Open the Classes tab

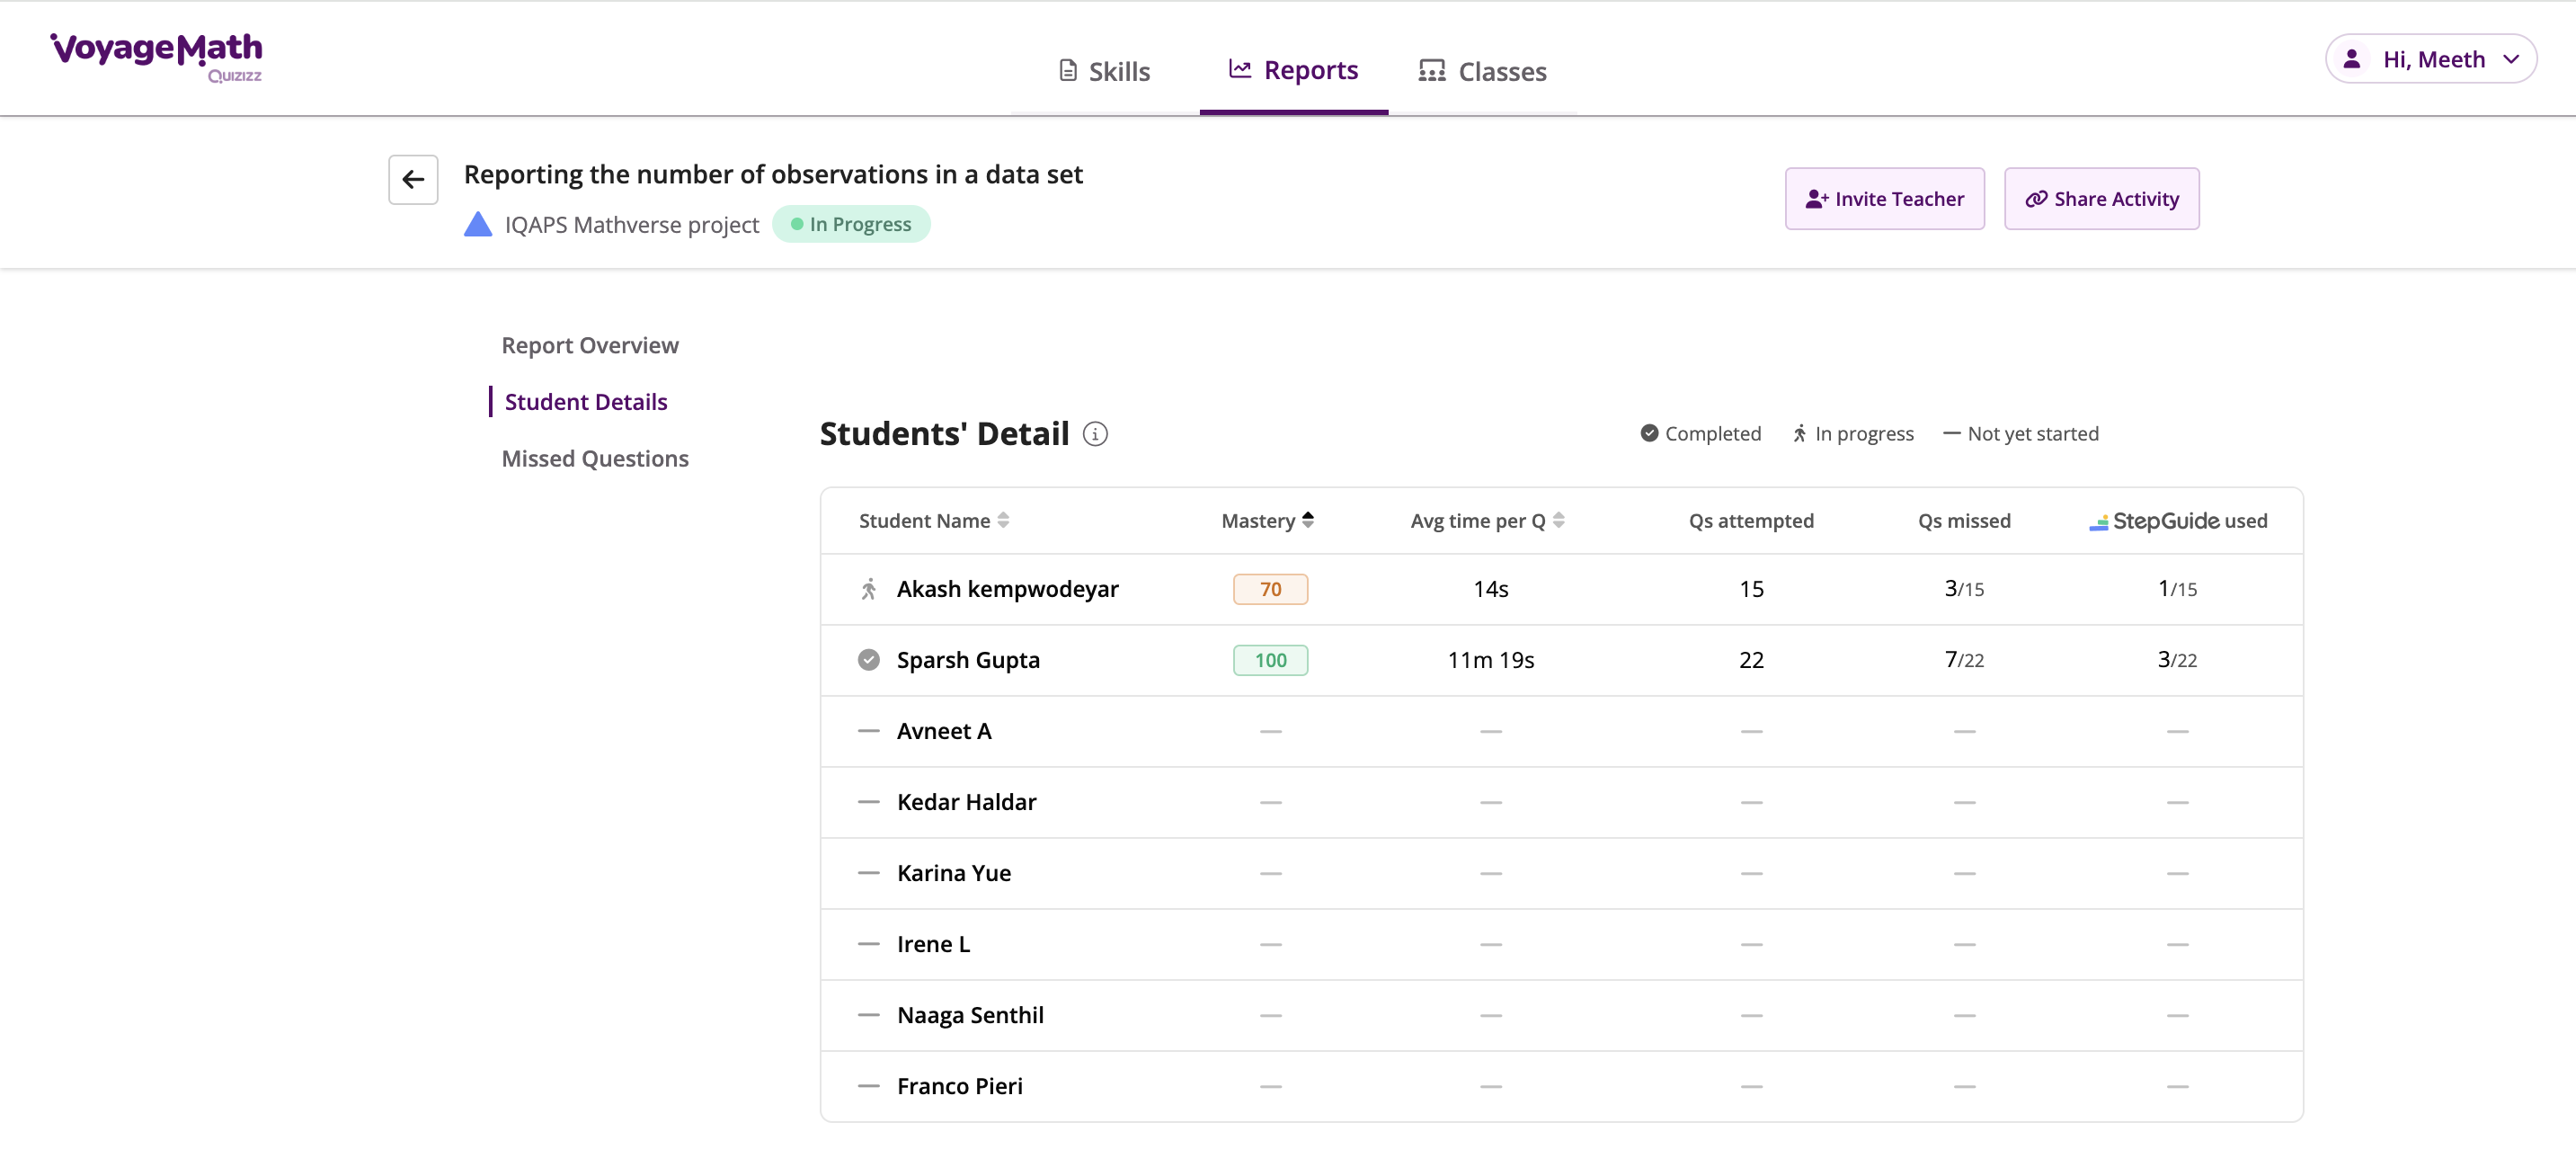pyautogui.click(x=1482, y=71)
